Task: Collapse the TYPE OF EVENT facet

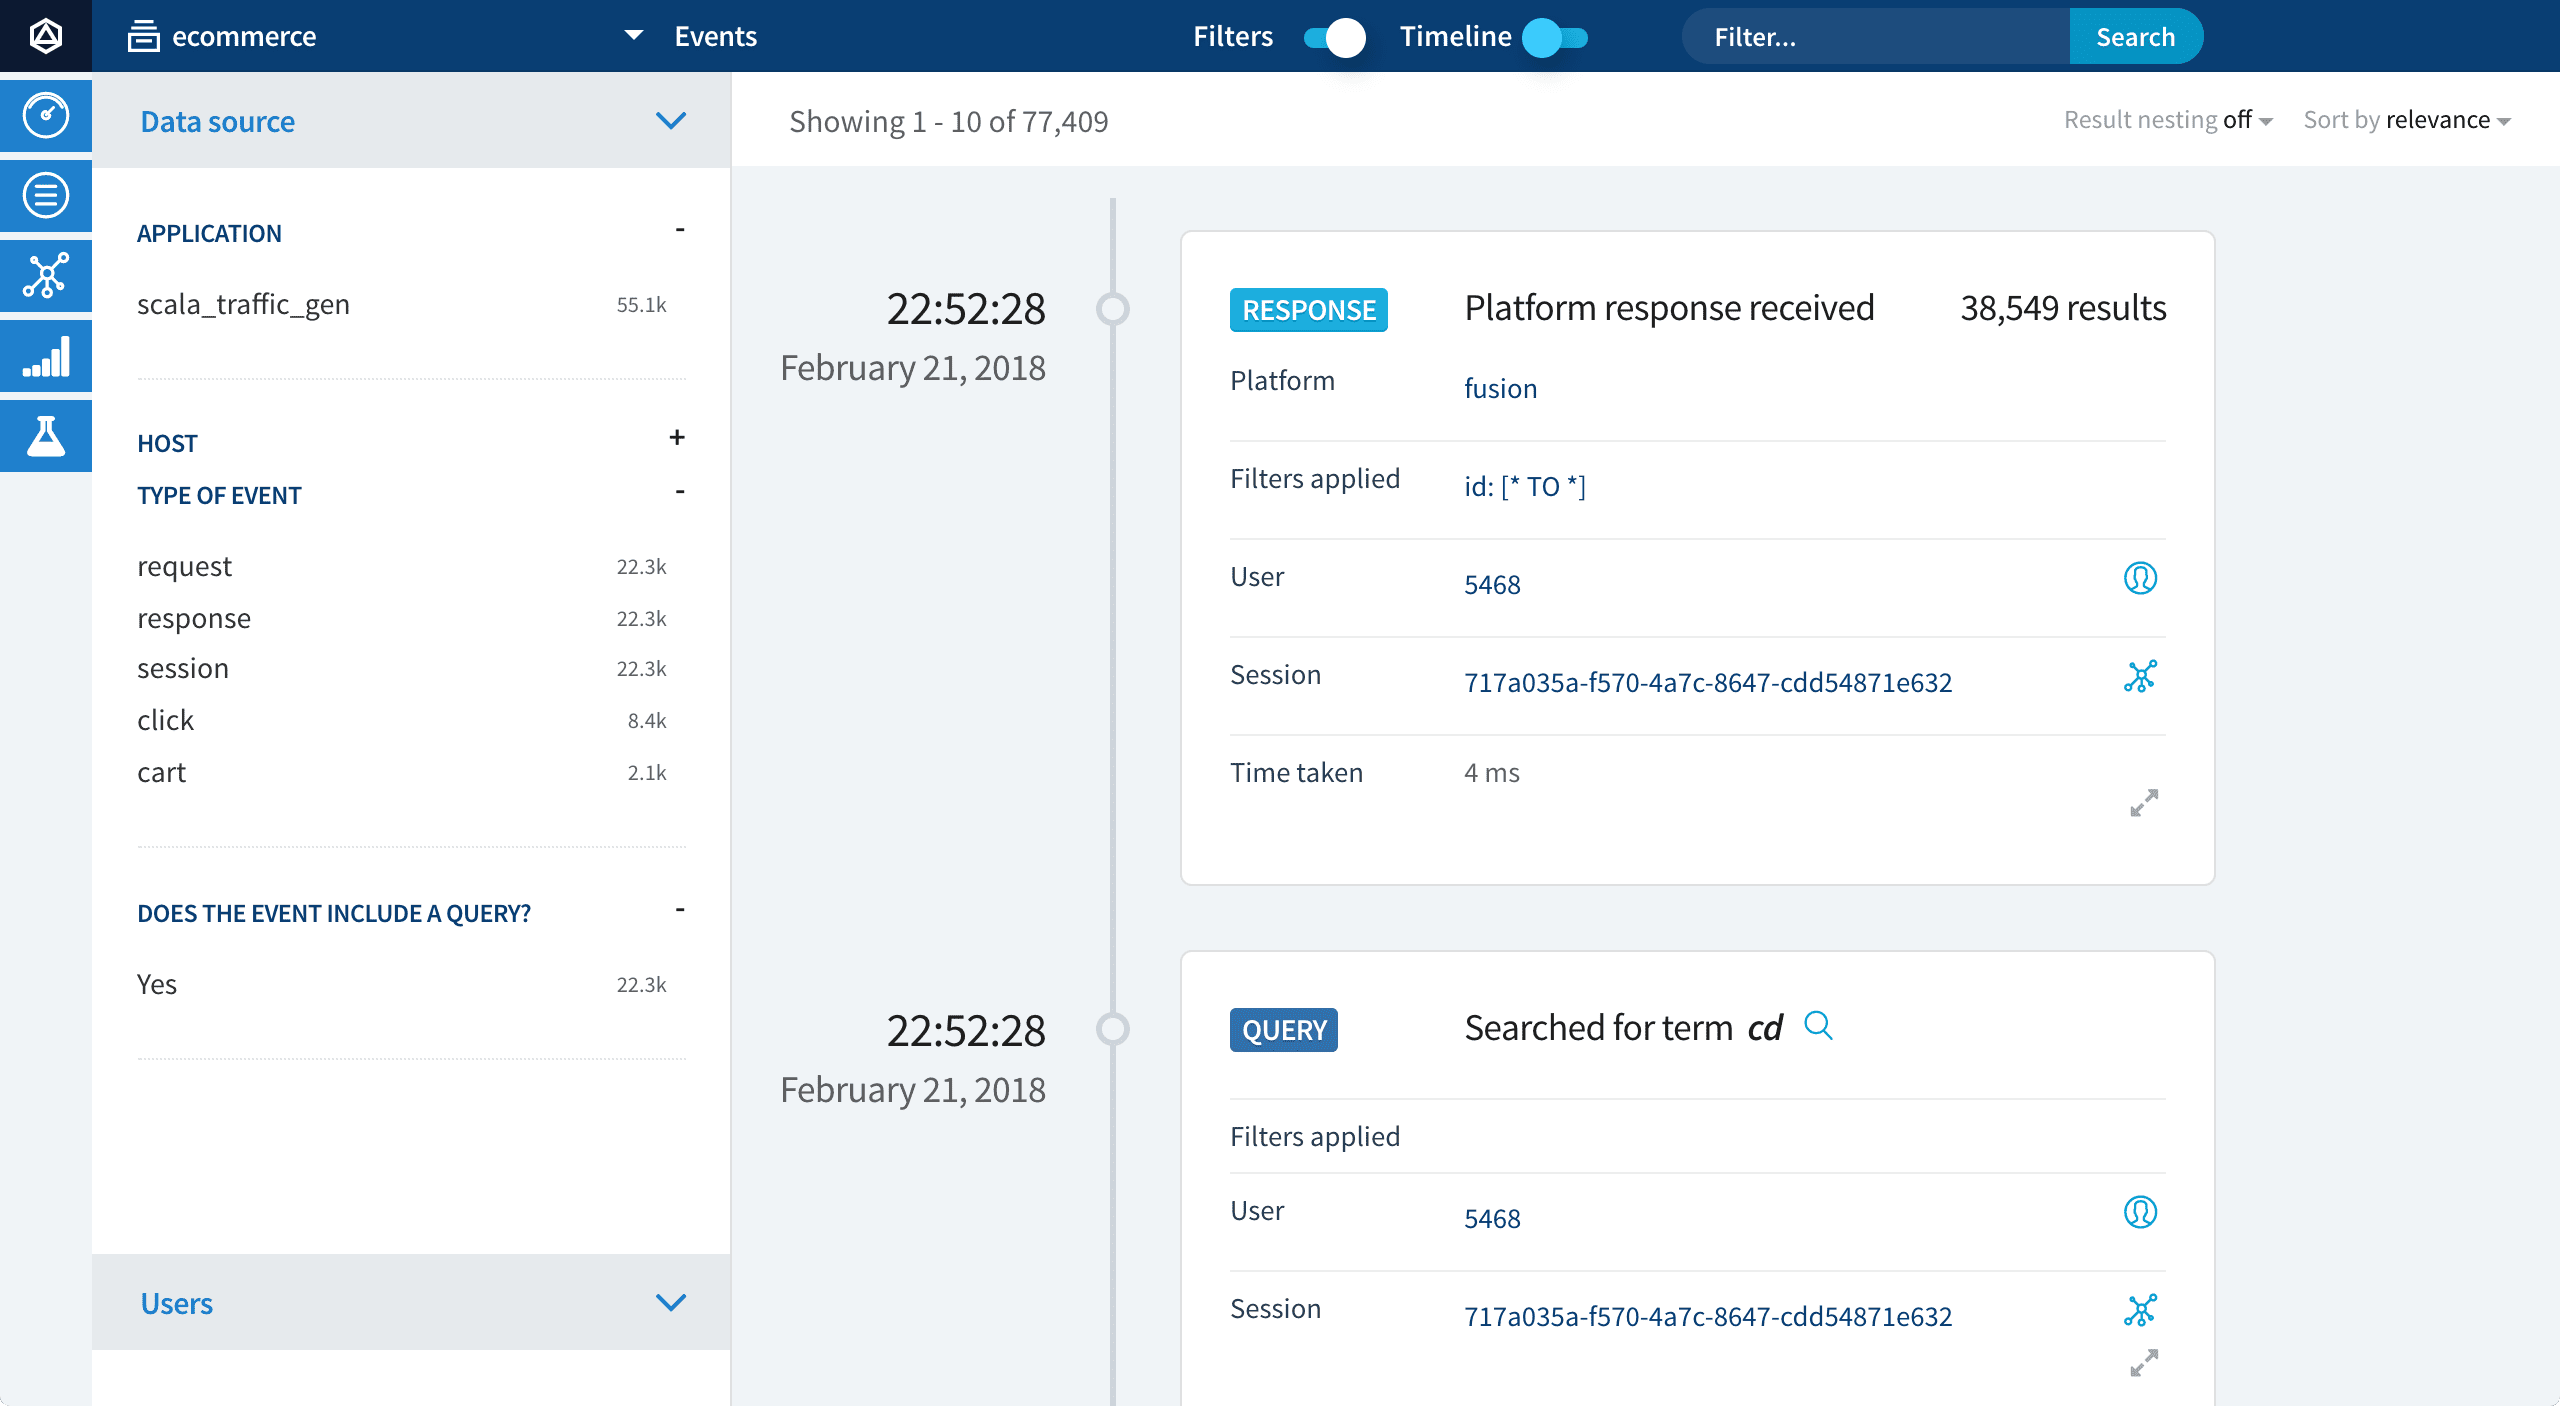Action: 679,491
